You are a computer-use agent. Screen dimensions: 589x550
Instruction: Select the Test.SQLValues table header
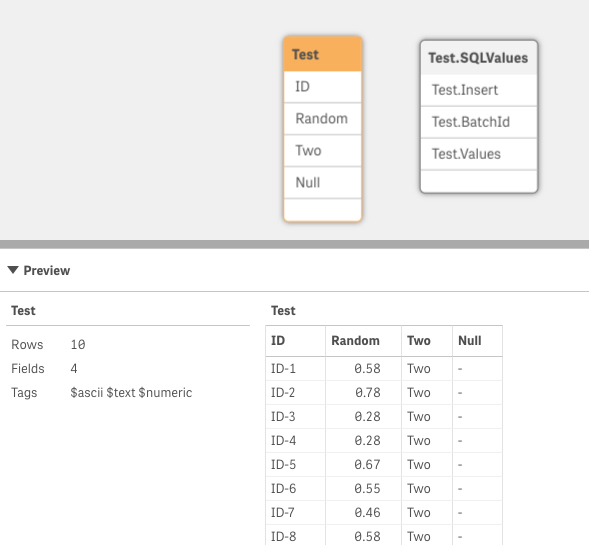[479, 58]
